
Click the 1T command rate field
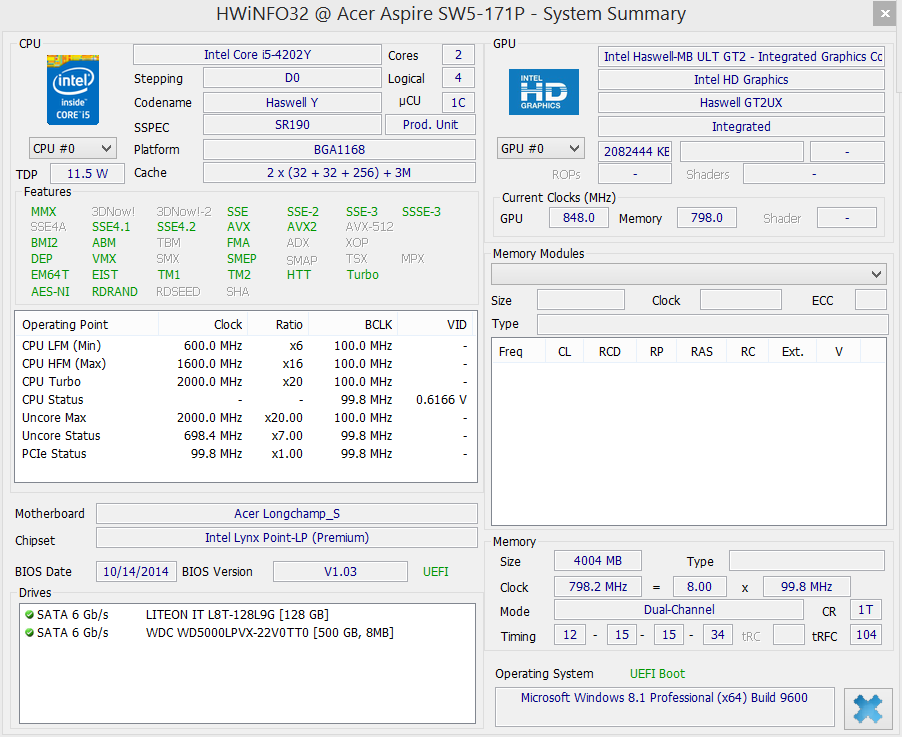865,610
